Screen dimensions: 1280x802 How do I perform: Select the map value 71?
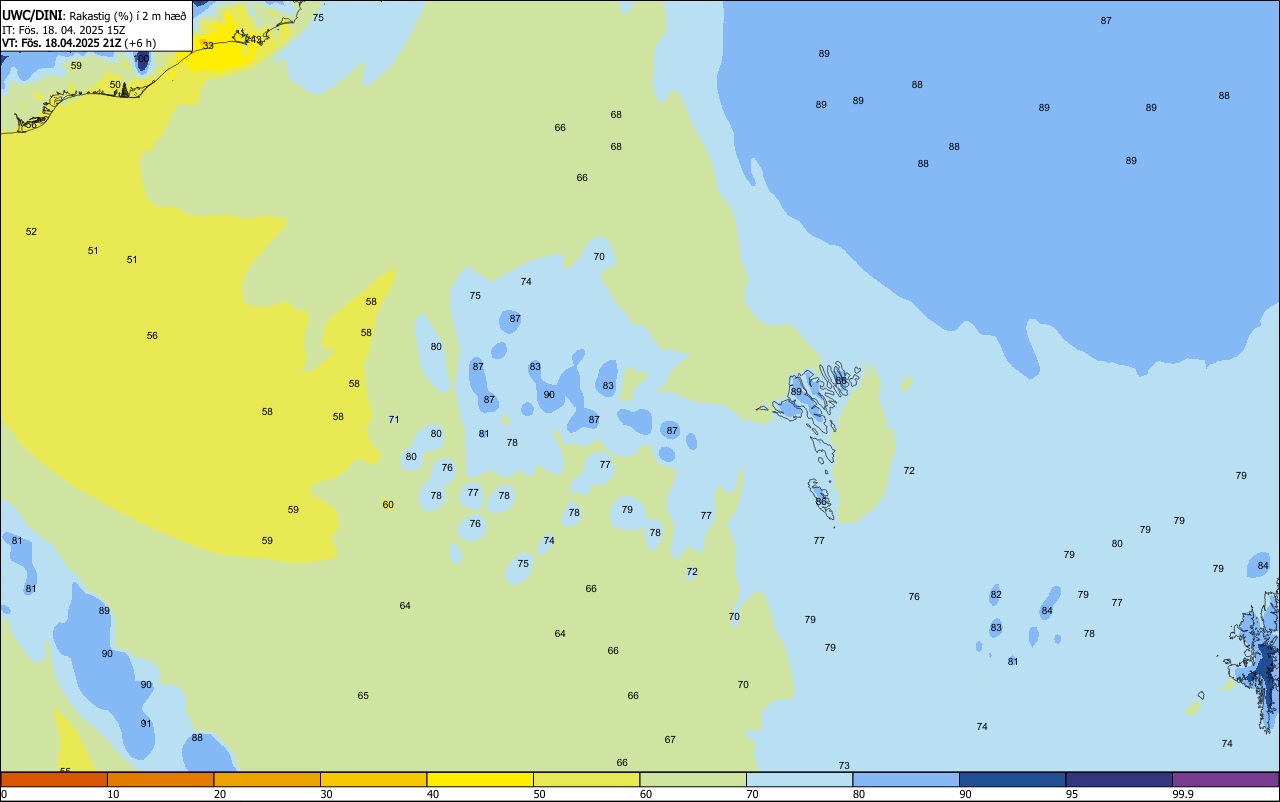tap(394, 419)
